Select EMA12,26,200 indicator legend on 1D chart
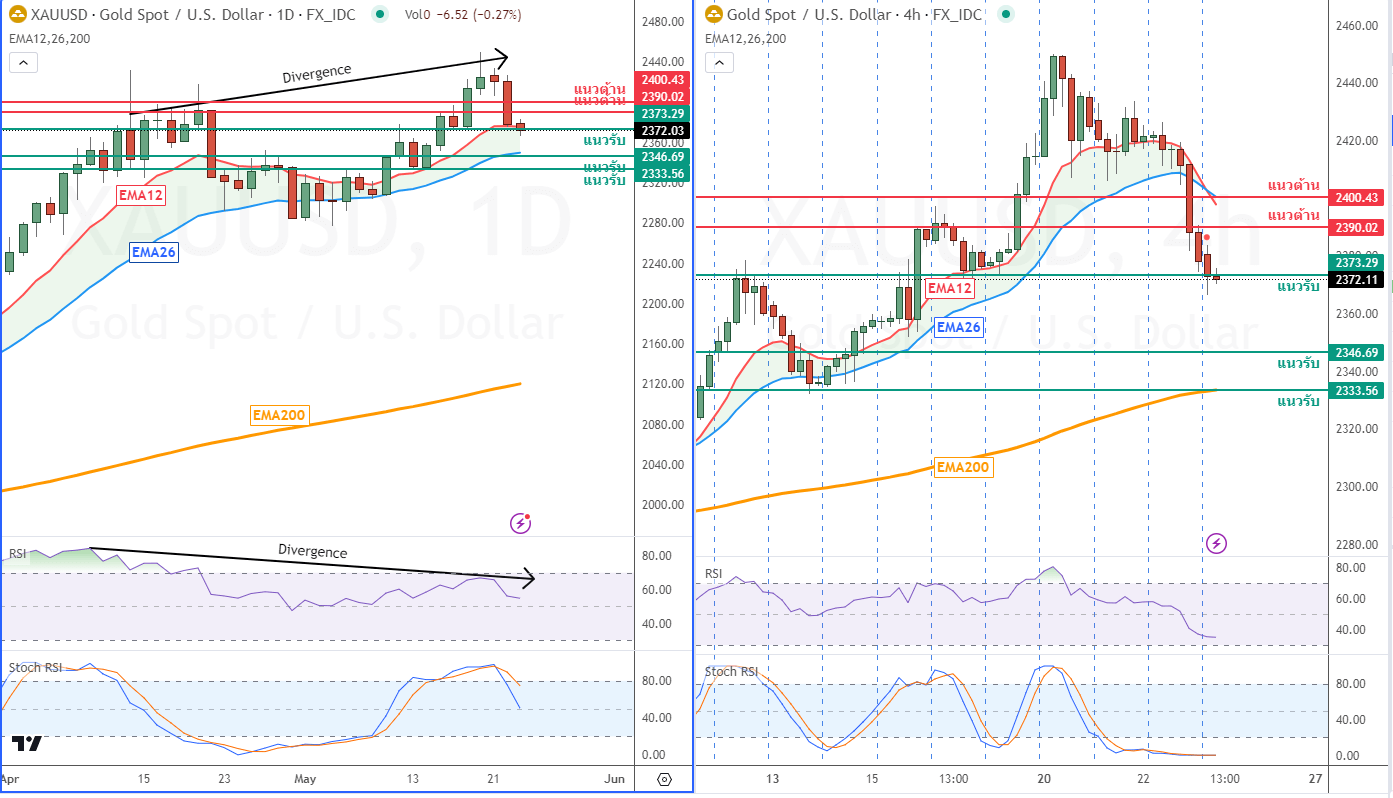Viewport: 1393px width, 798px height. pos(49,38)
